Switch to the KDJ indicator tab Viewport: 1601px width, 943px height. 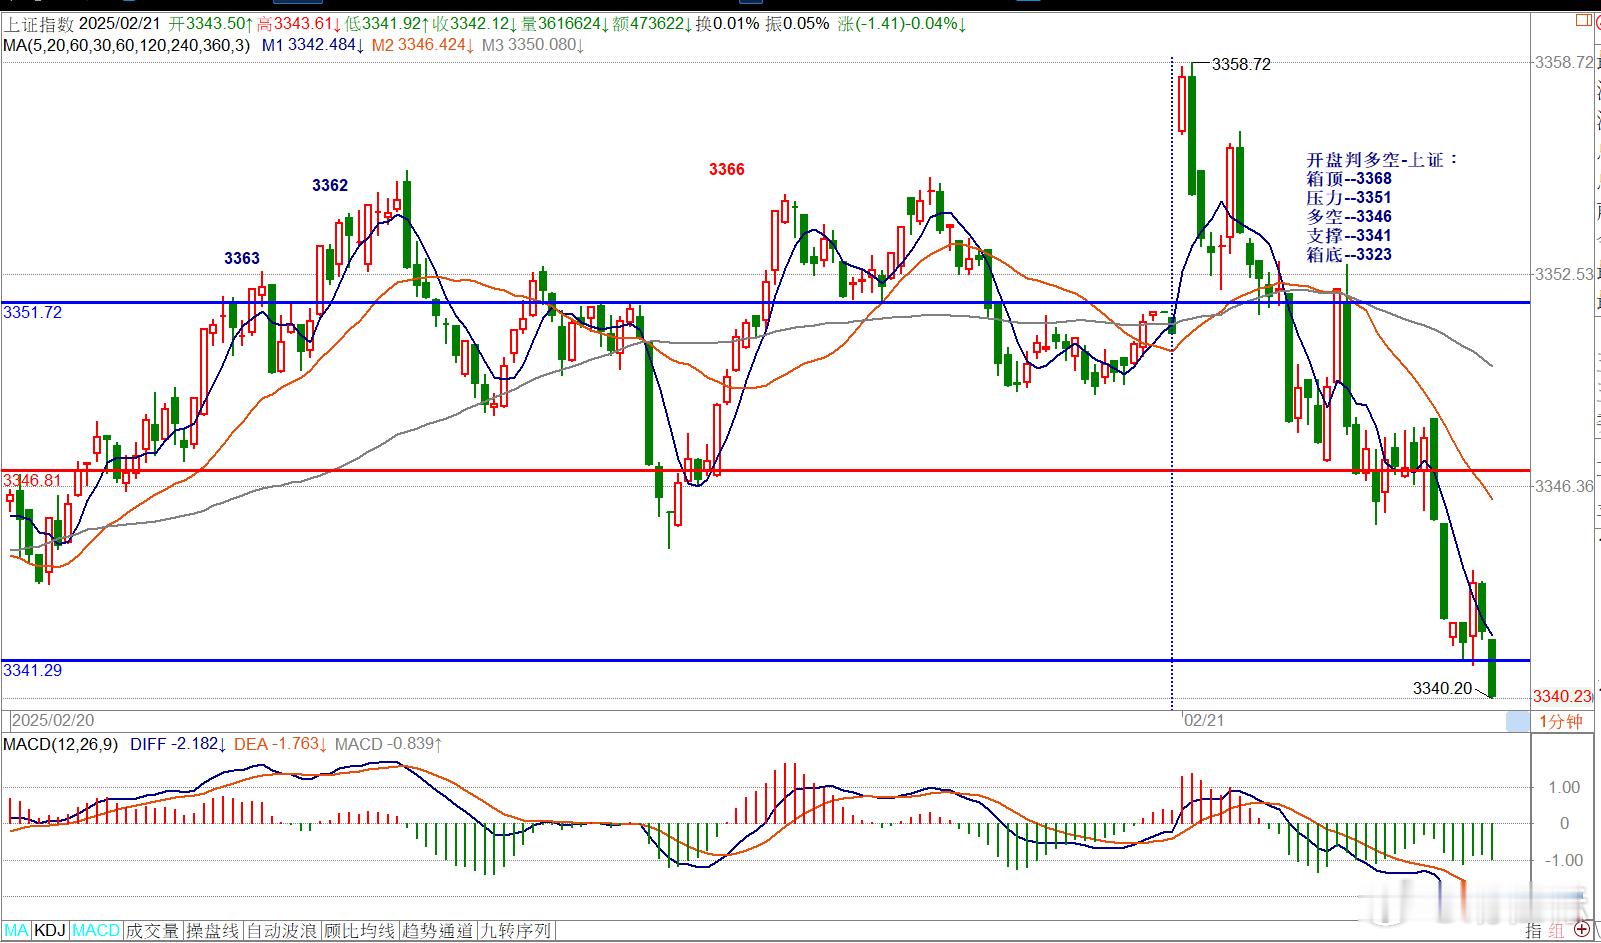click(x=50, y=930)
